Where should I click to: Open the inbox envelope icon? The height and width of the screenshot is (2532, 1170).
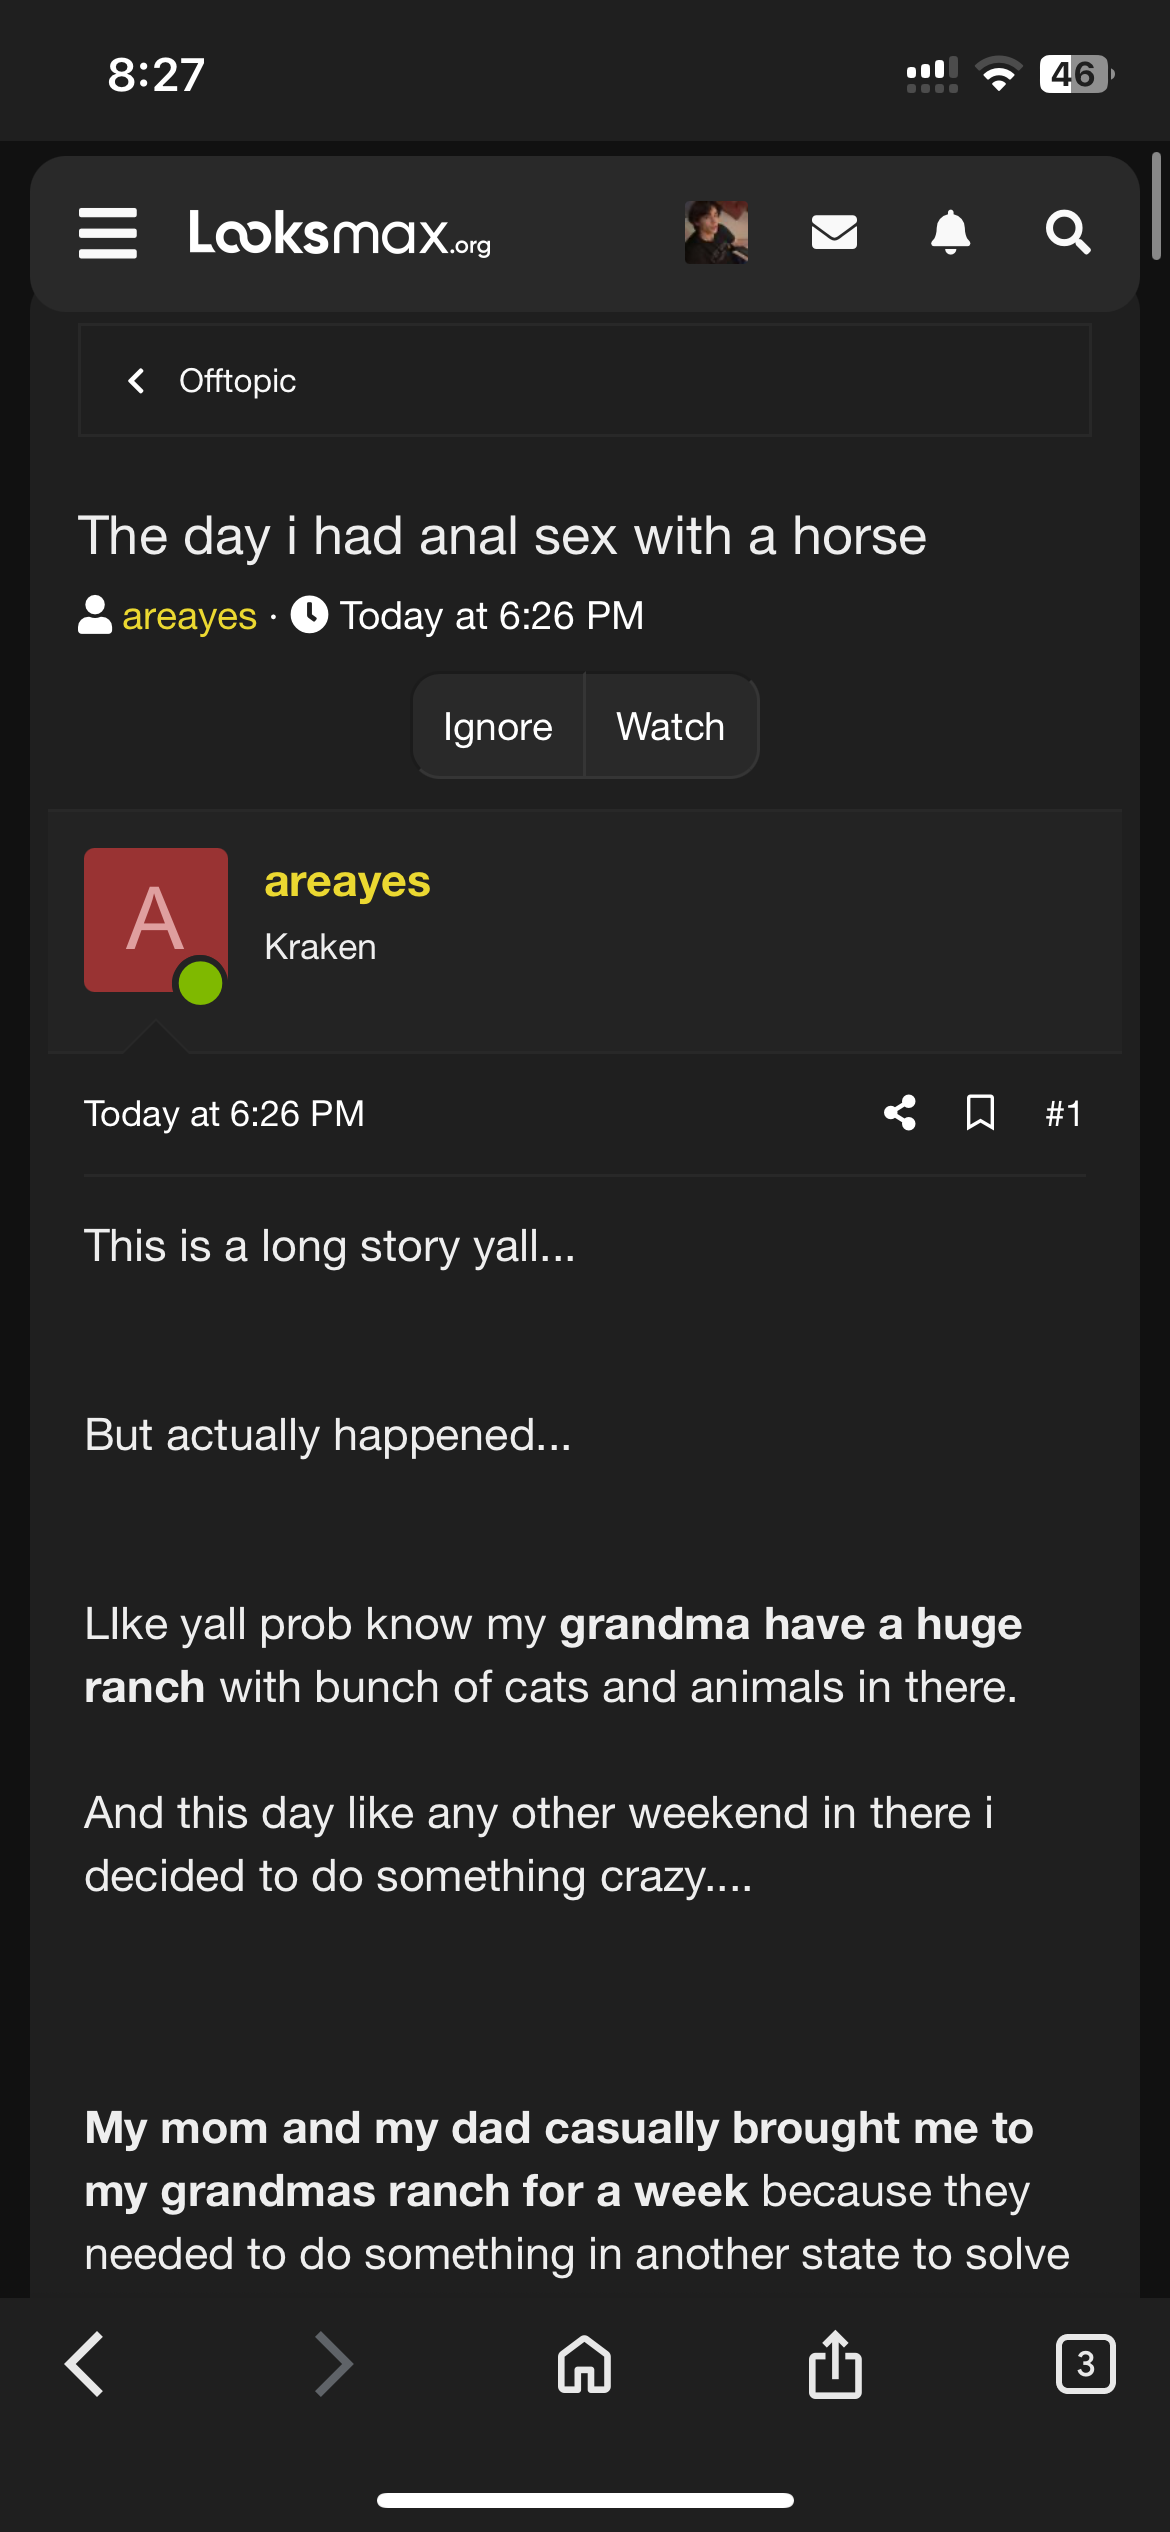pos(834,233)
